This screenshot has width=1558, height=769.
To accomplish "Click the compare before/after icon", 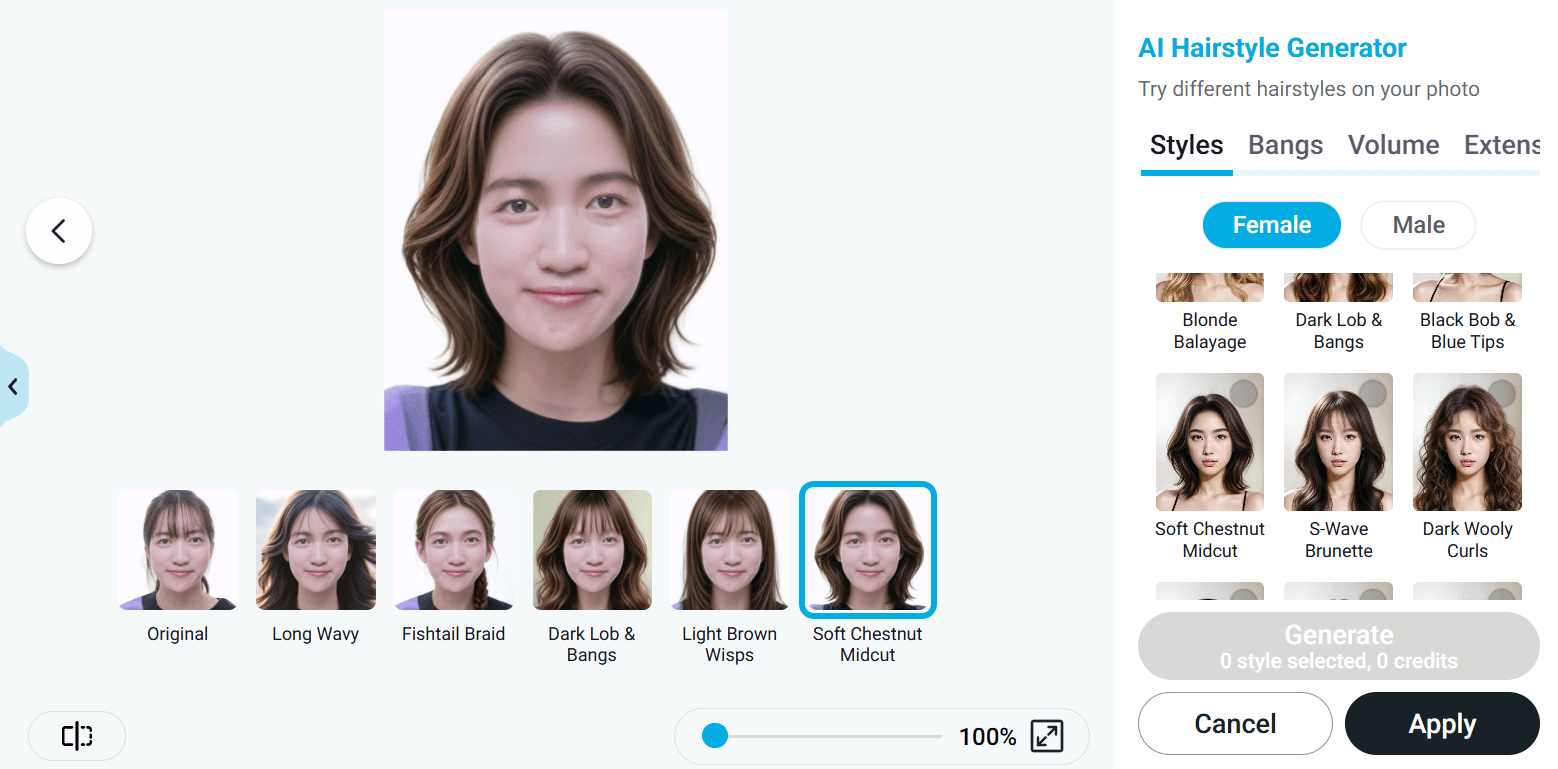I will pyautogui.click(x=77, y=737).
